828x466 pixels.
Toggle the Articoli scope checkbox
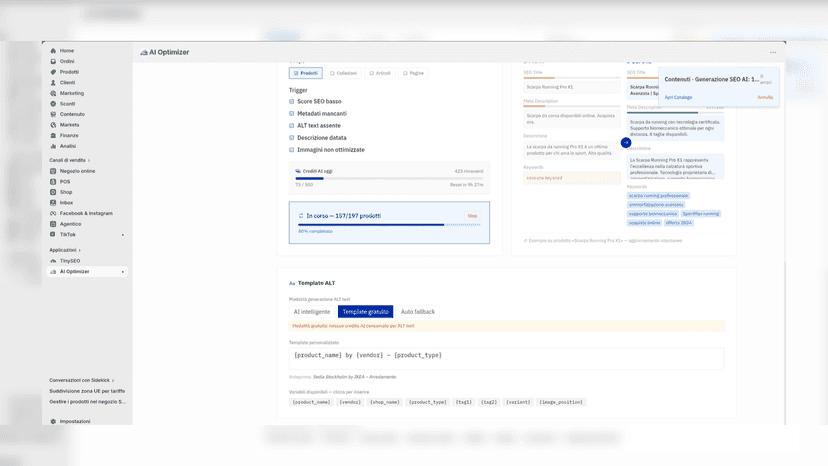point(372,73)
